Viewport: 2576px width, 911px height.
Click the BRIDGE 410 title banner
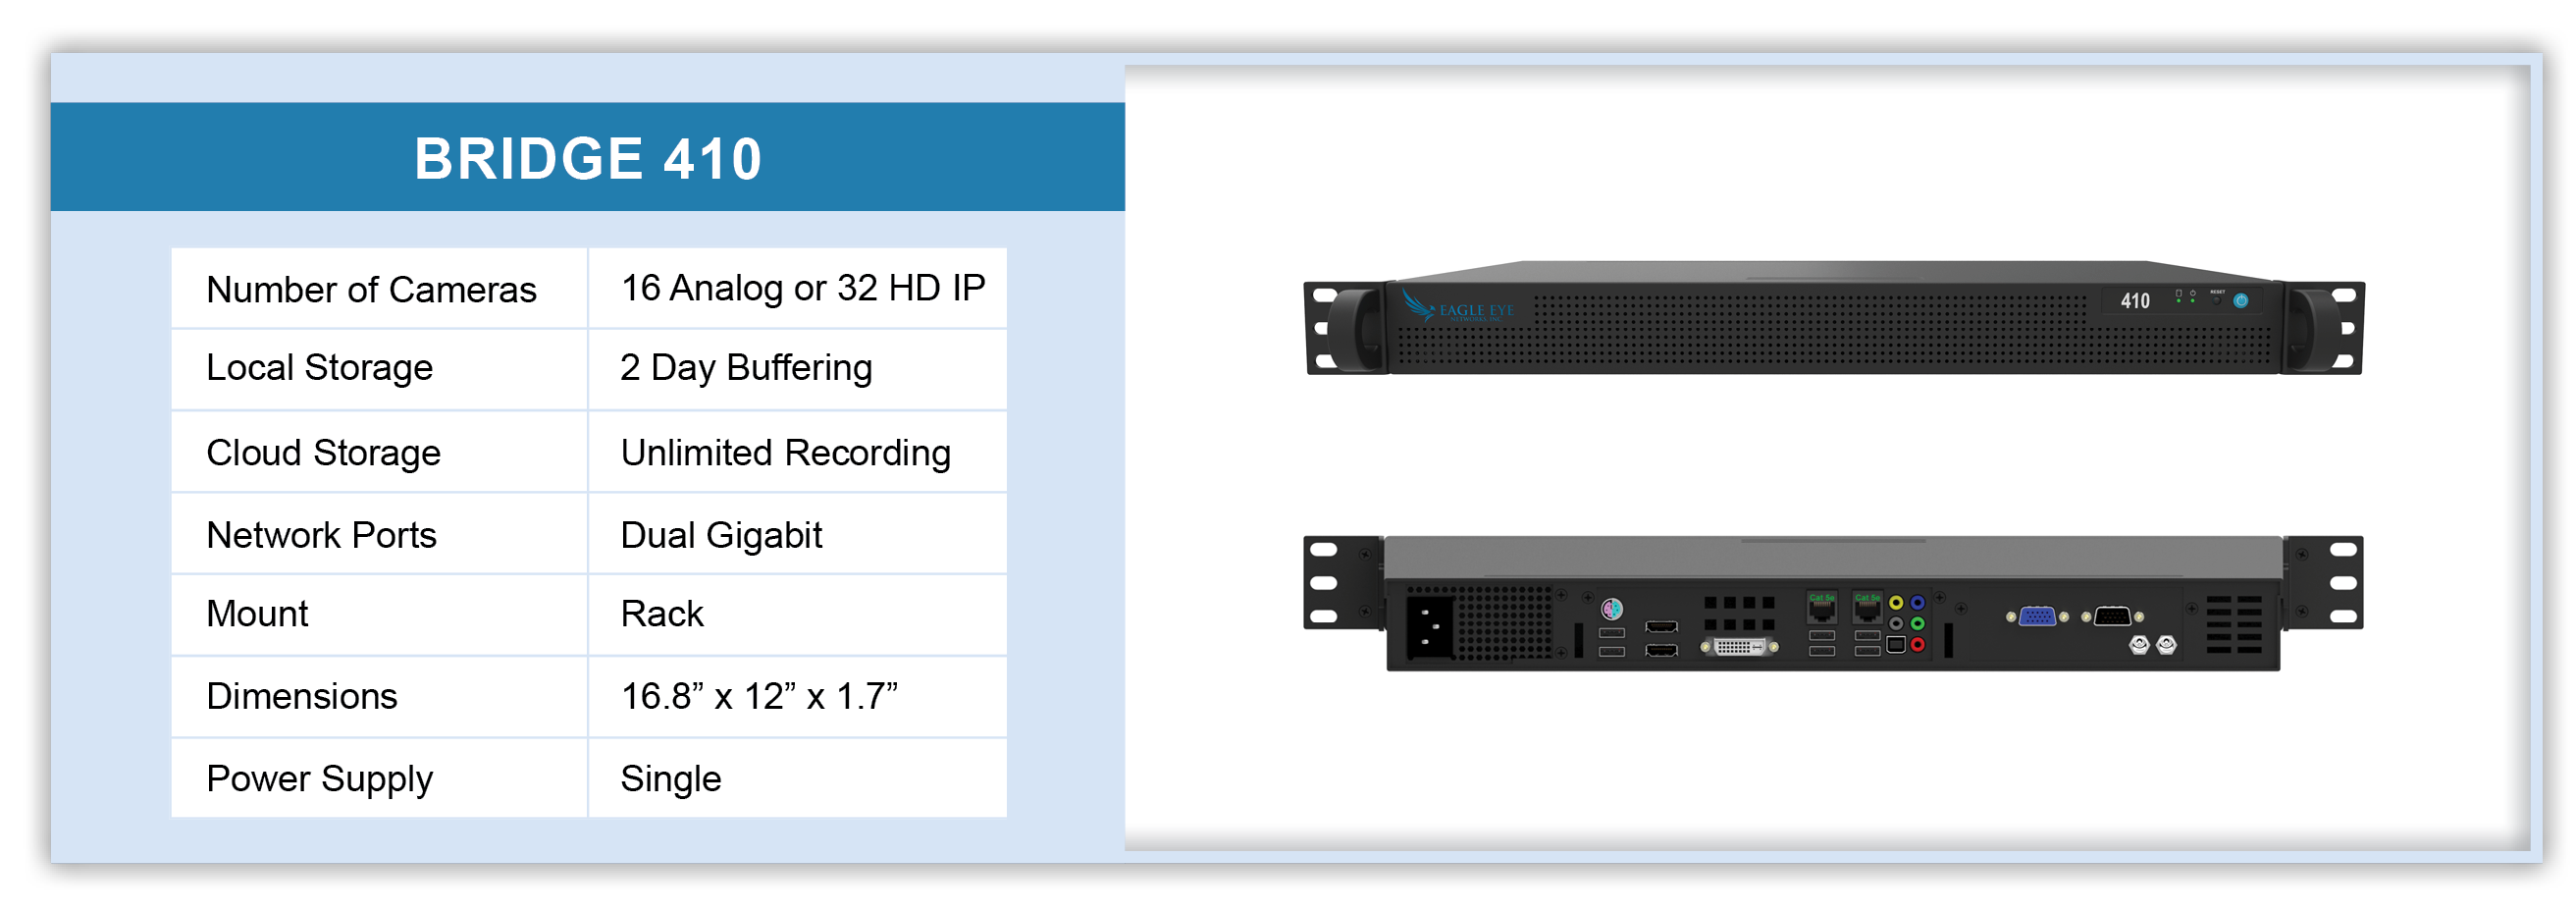588,157
